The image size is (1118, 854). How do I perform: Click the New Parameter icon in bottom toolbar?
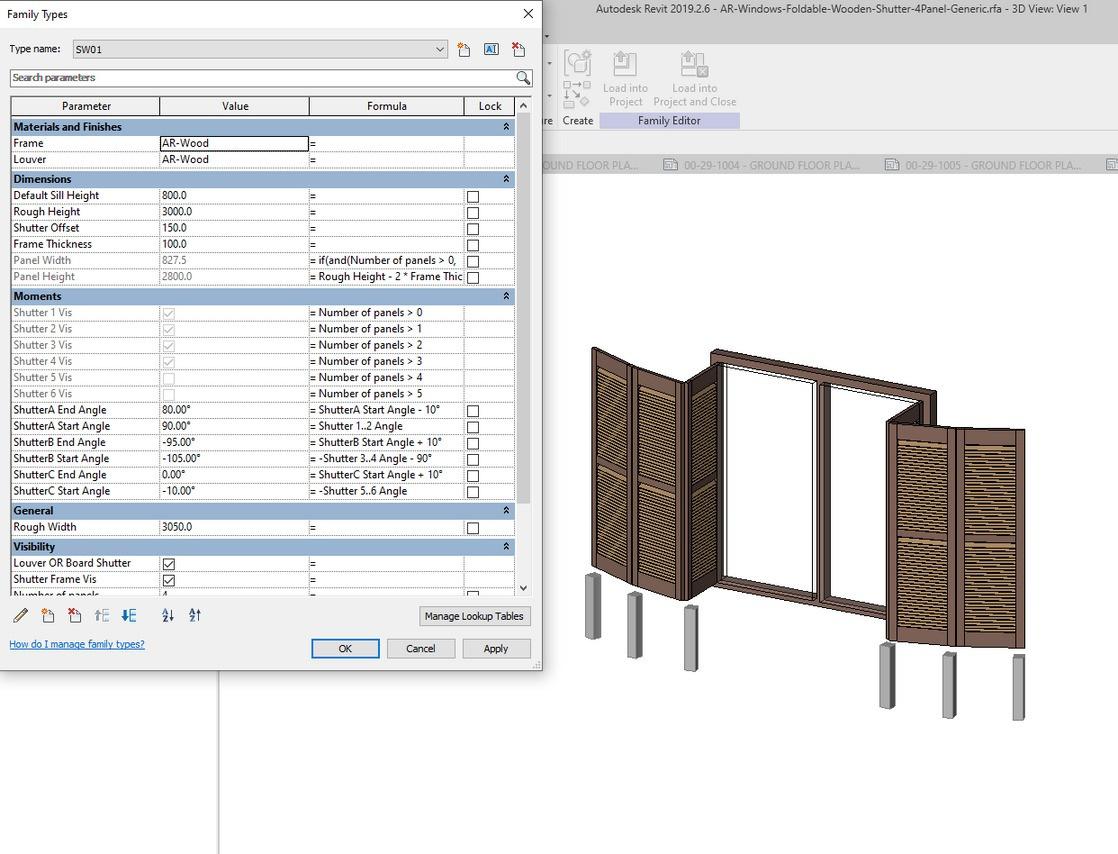click(x=47, y=616)
